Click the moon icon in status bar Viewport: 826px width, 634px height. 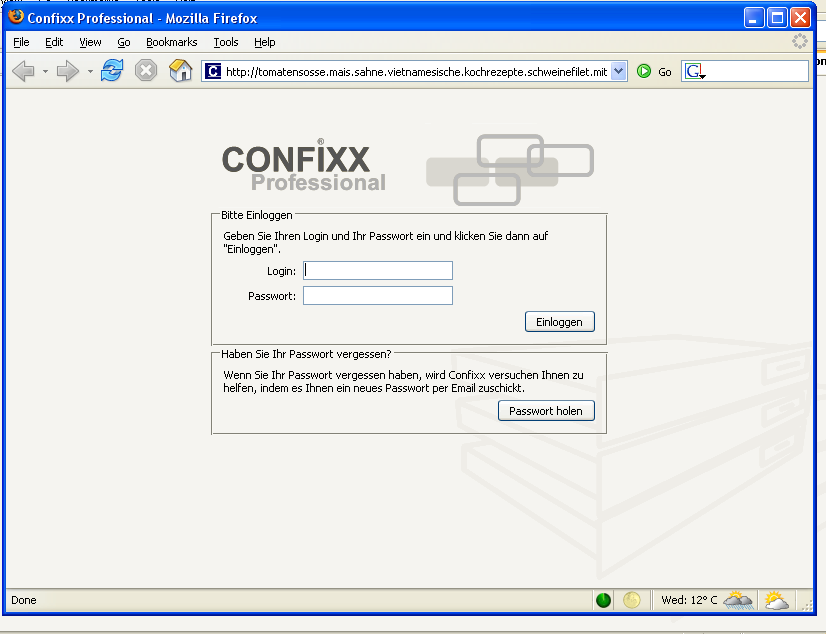631,600
